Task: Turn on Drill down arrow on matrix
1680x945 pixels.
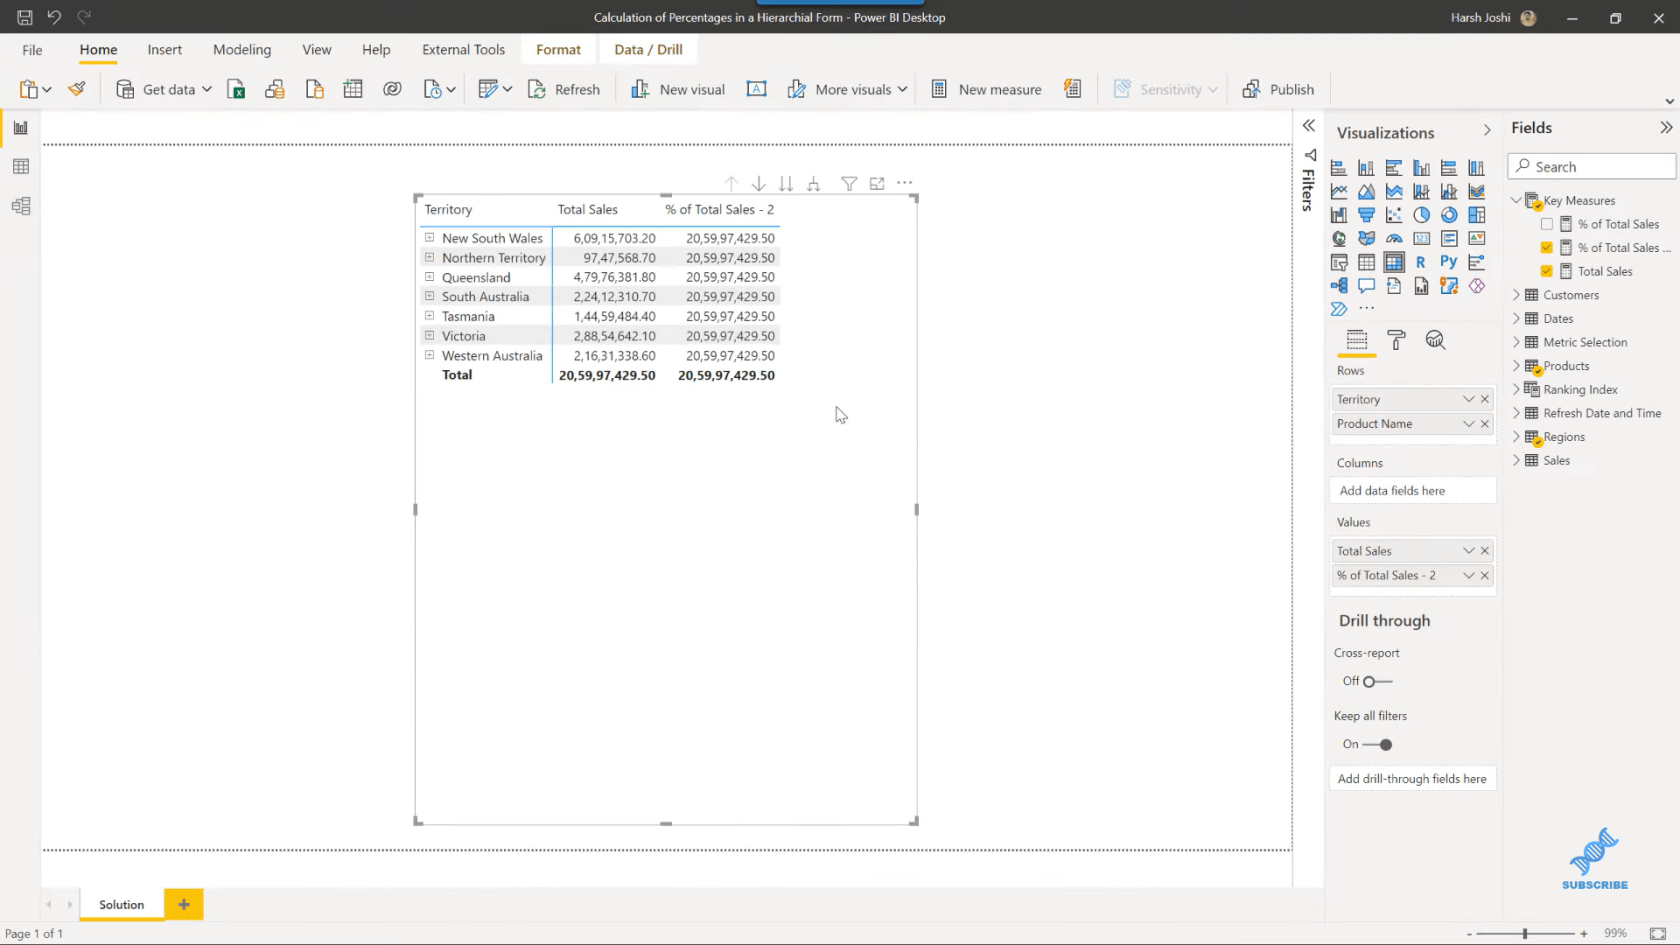Action: [759, 184]
